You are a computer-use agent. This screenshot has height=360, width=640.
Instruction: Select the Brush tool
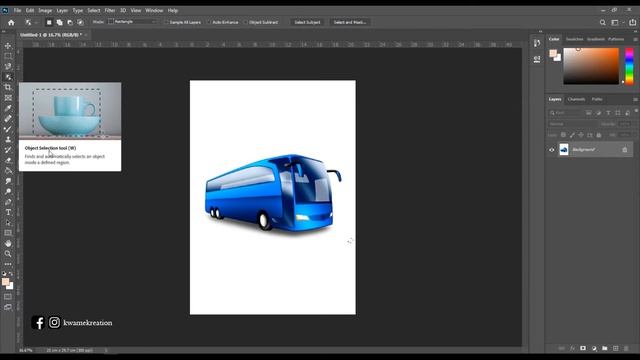click(8, 129)
